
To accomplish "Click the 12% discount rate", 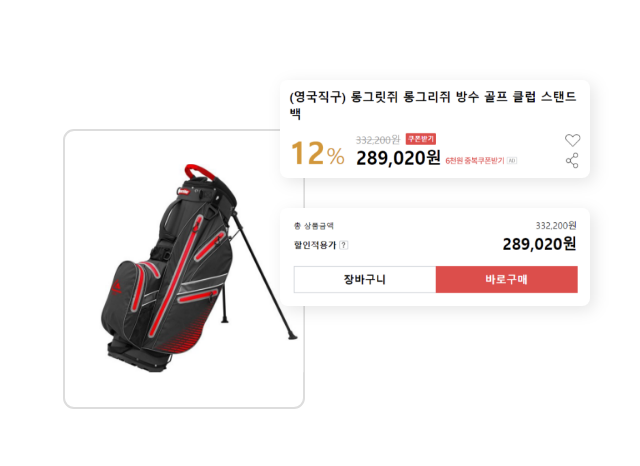I will coord(318,154).
